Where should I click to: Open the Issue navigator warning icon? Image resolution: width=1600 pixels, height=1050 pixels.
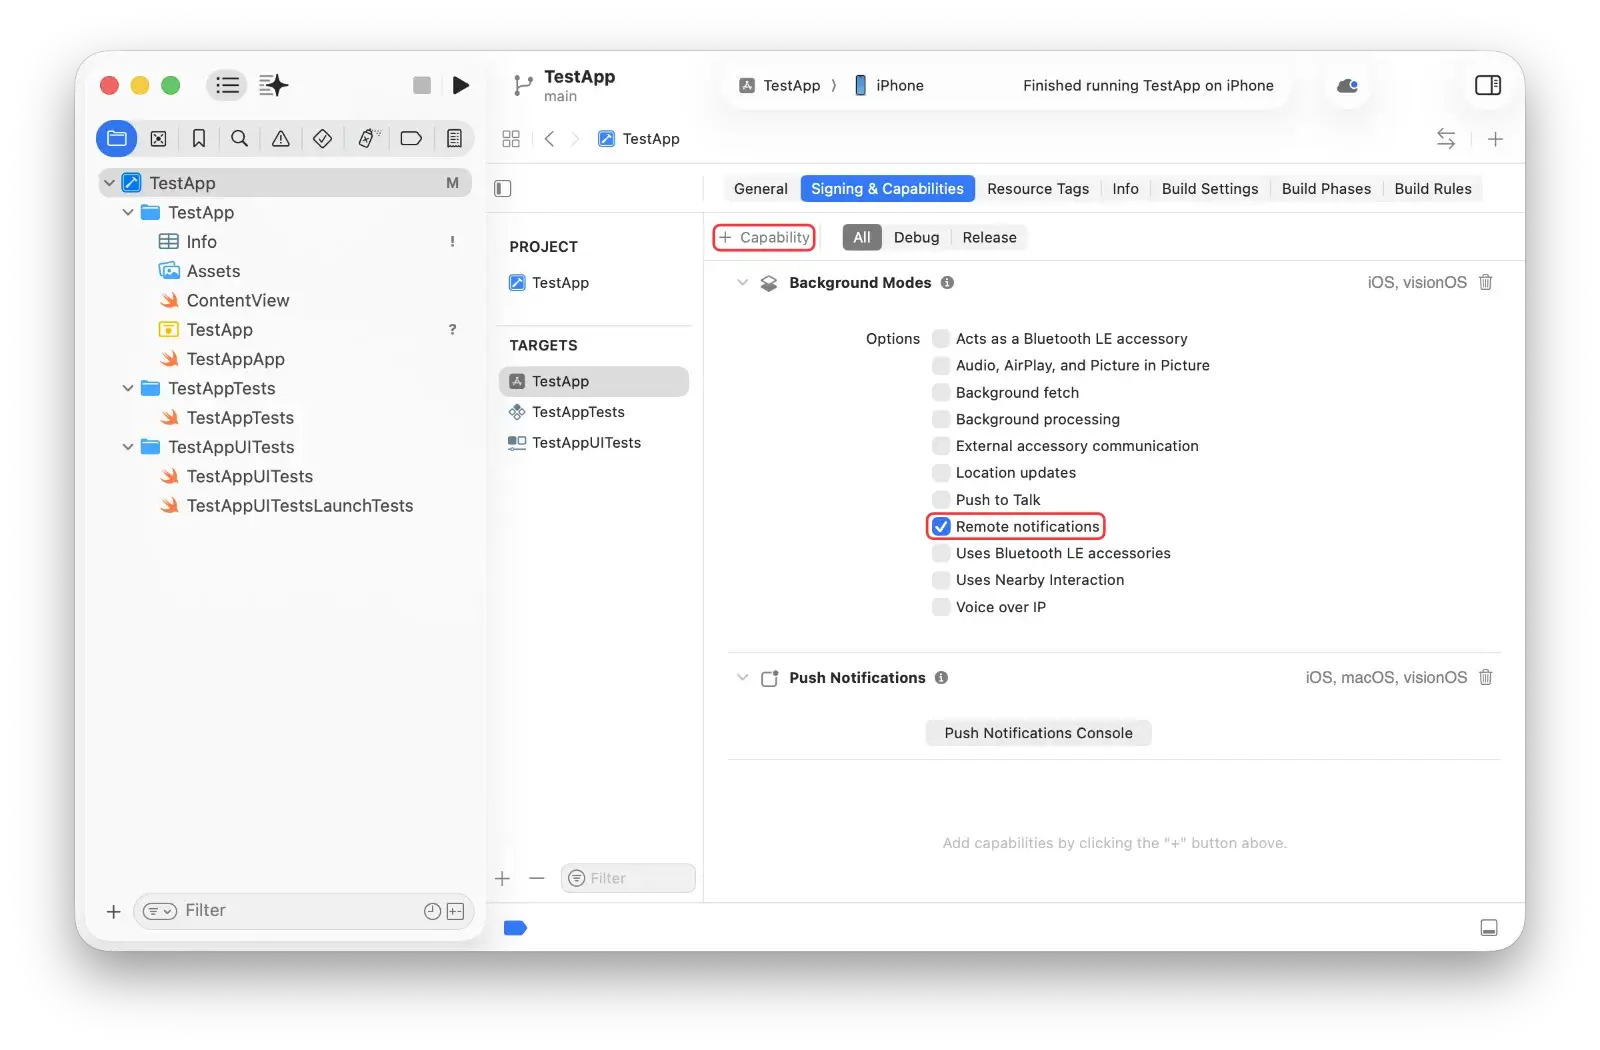coord(281,139)
